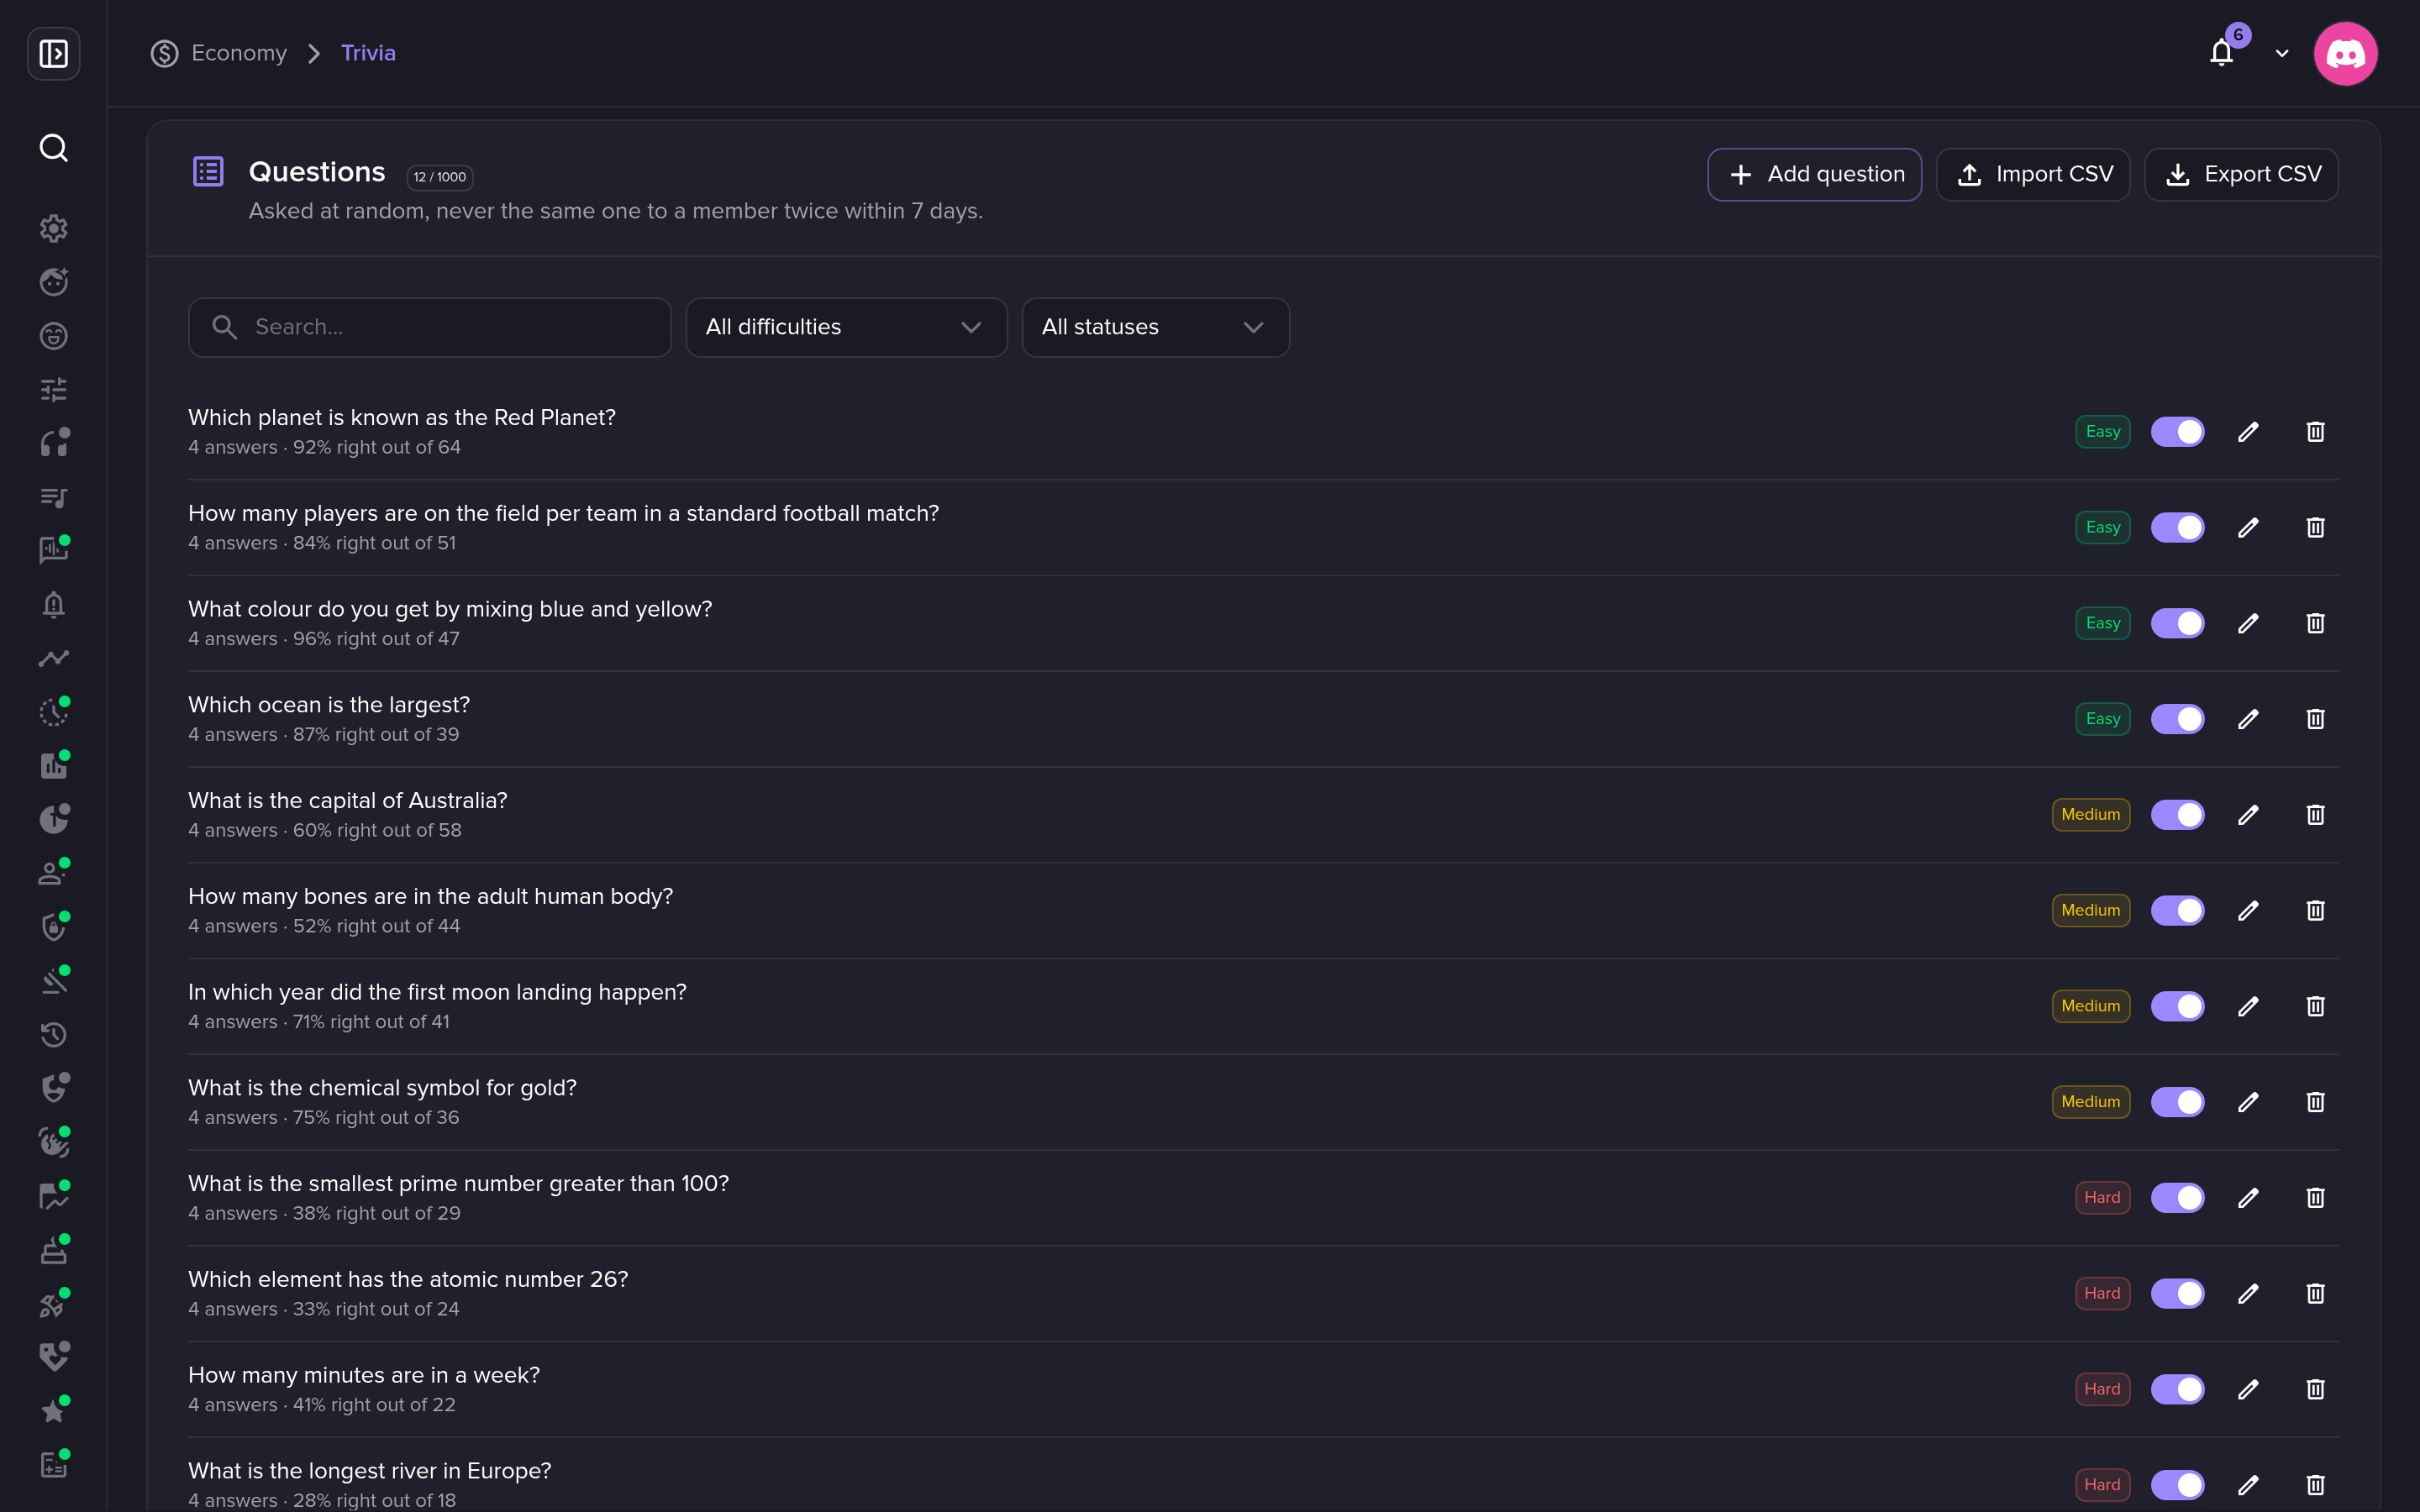Open the birthday cake sidebar icon
The height and width of the screenshot is (1512, 2420).
click(x=53, y=1249)
